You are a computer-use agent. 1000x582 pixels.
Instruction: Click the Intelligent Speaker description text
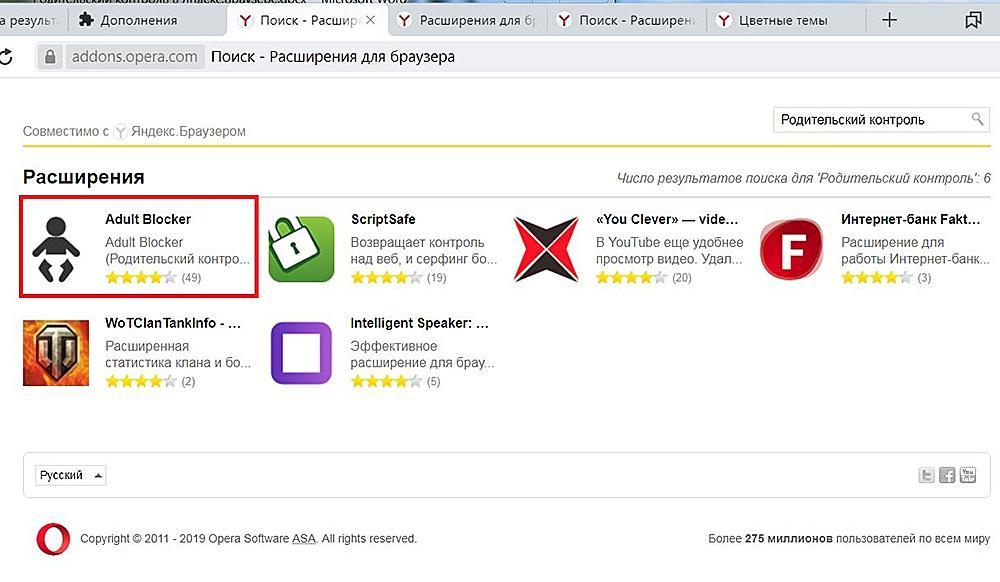422,354
